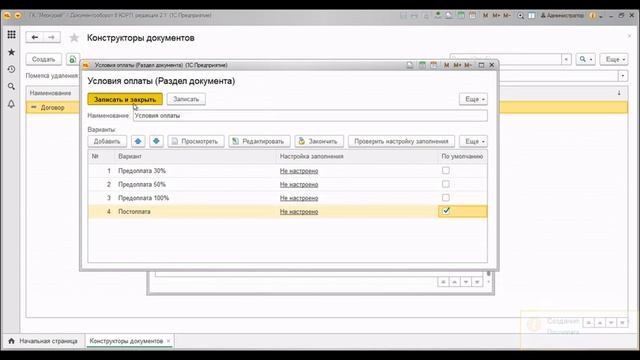Switch to Конструкторы документов tab

click(126, 341)
